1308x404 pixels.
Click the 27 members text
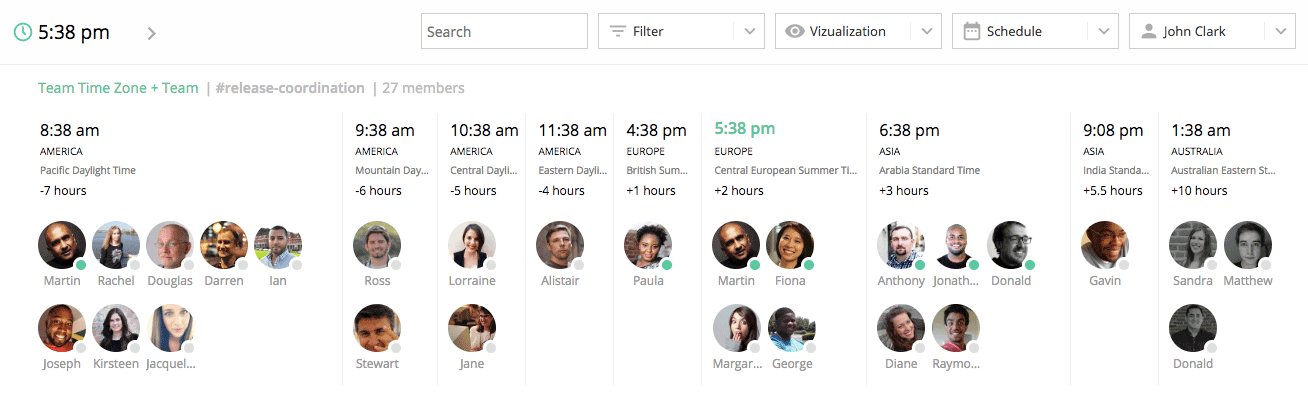(x=423, y=88)
